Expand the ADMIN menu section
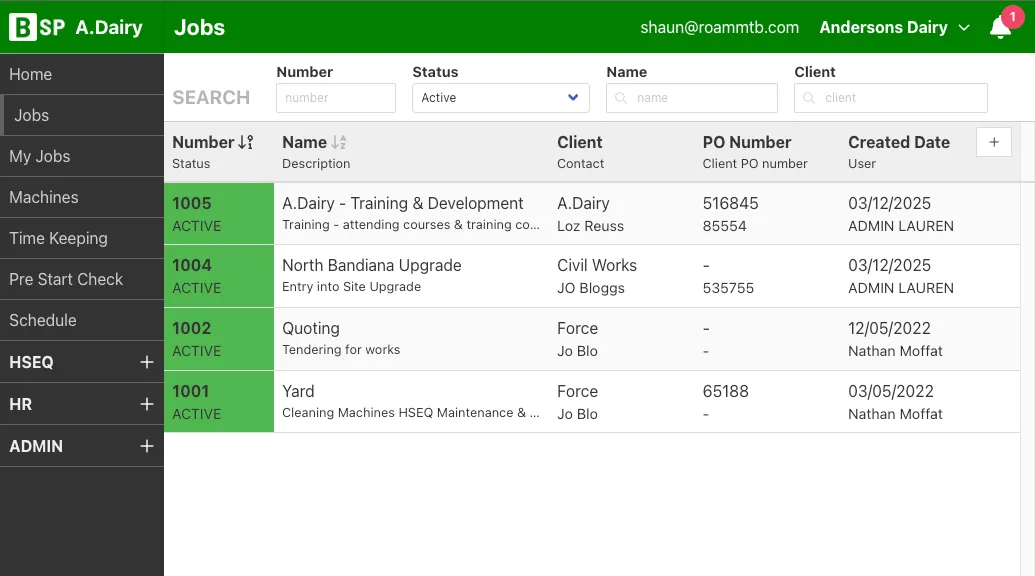1035x576 pixels. (82, 446)
